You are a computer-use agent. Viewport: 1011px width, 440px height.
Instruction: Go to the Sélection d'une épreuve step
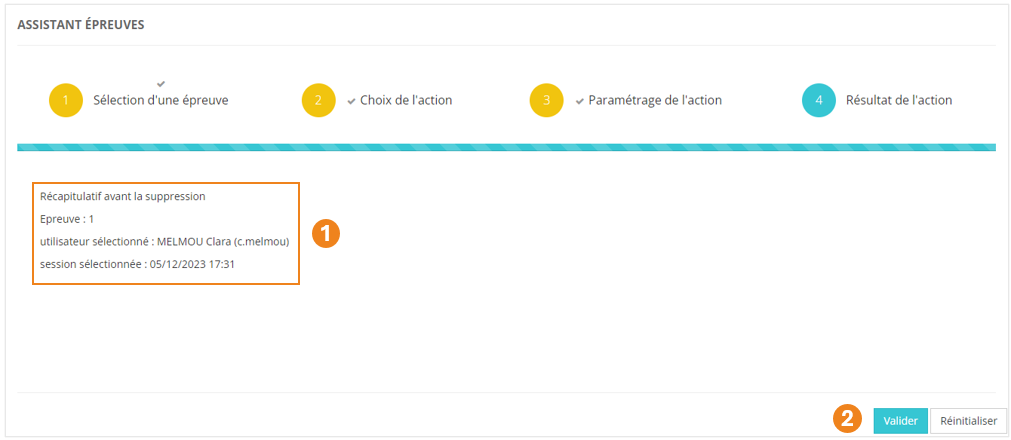[x=160, y=101]
